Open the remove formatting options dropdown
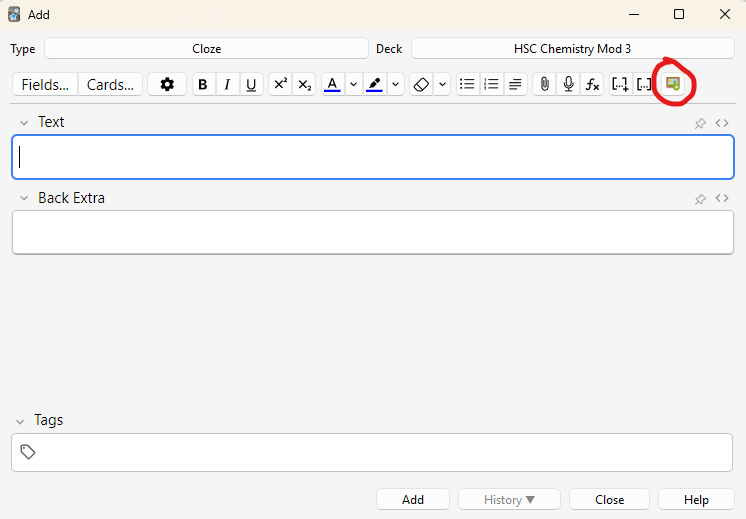This screenshot has height=519, width=746. (442, 85)
